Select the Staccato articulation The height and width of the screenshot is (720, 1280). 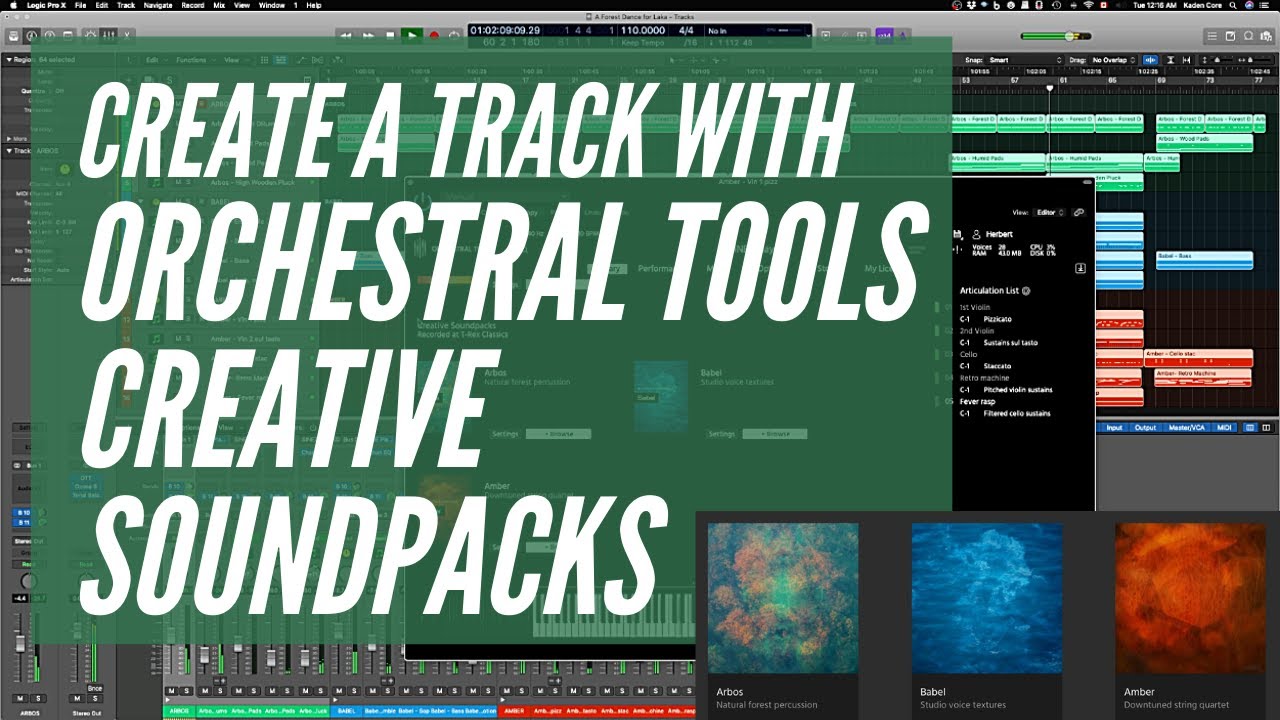coord(997,366)
